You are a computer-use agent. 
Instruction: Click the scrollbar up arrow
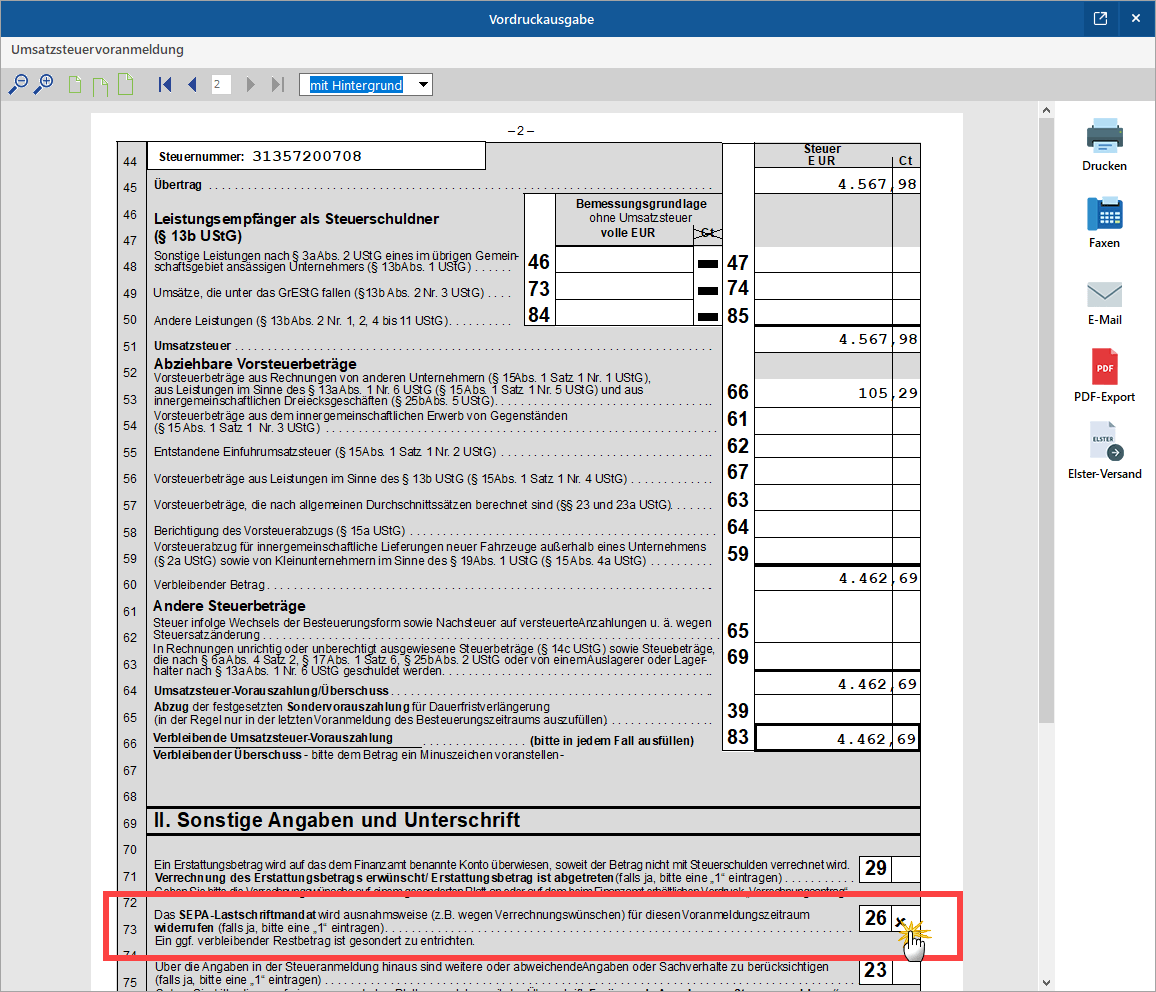click(1046, 111)
